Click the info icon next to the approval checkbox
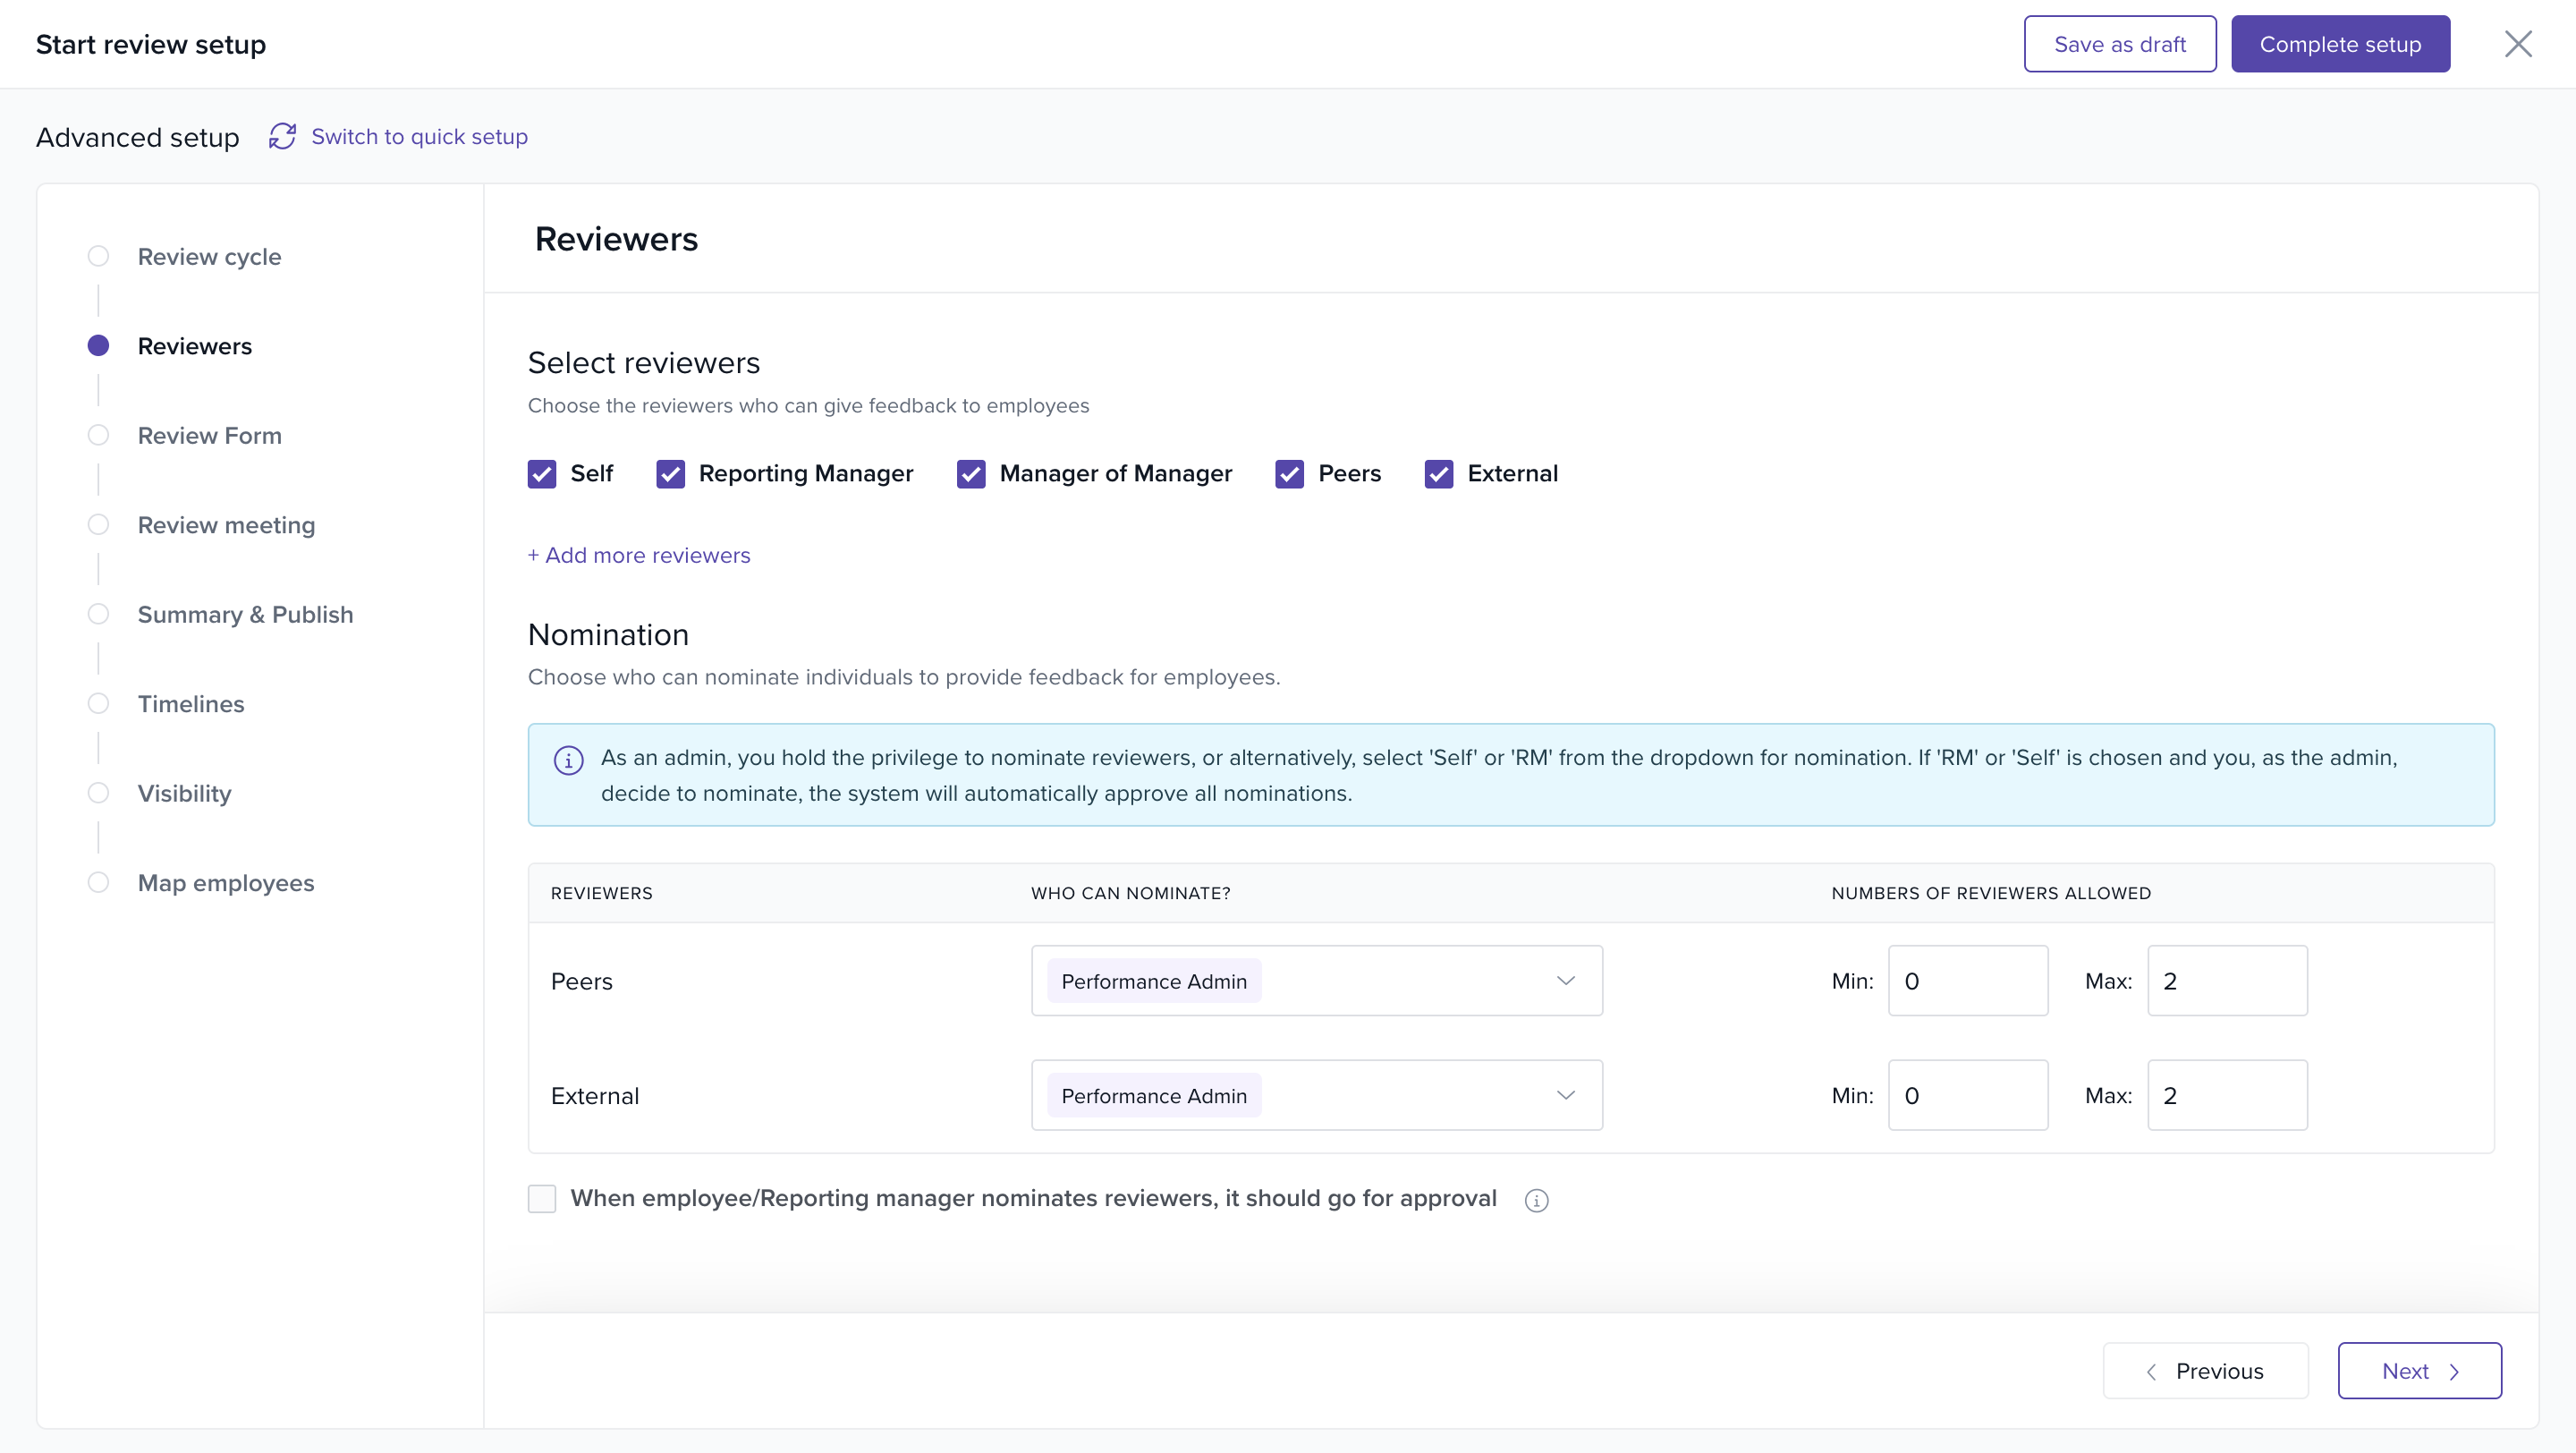 1536,1200
